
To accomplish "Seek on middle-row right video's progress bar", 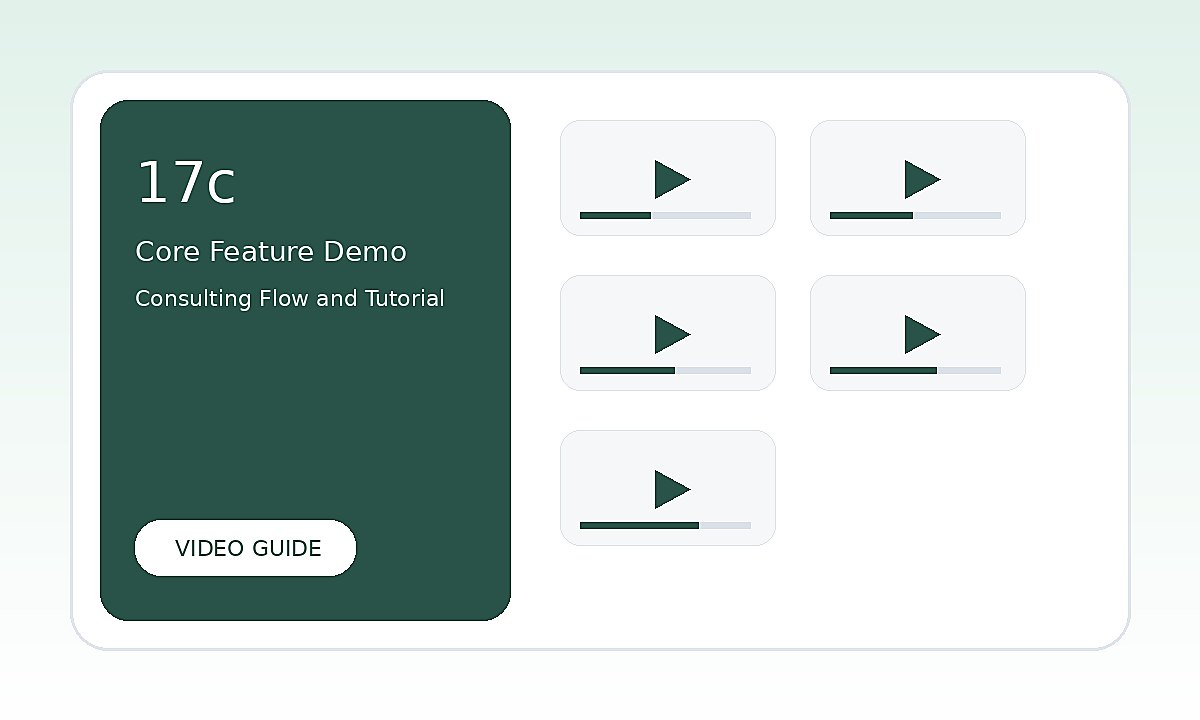I will click(x=915, y=370).
